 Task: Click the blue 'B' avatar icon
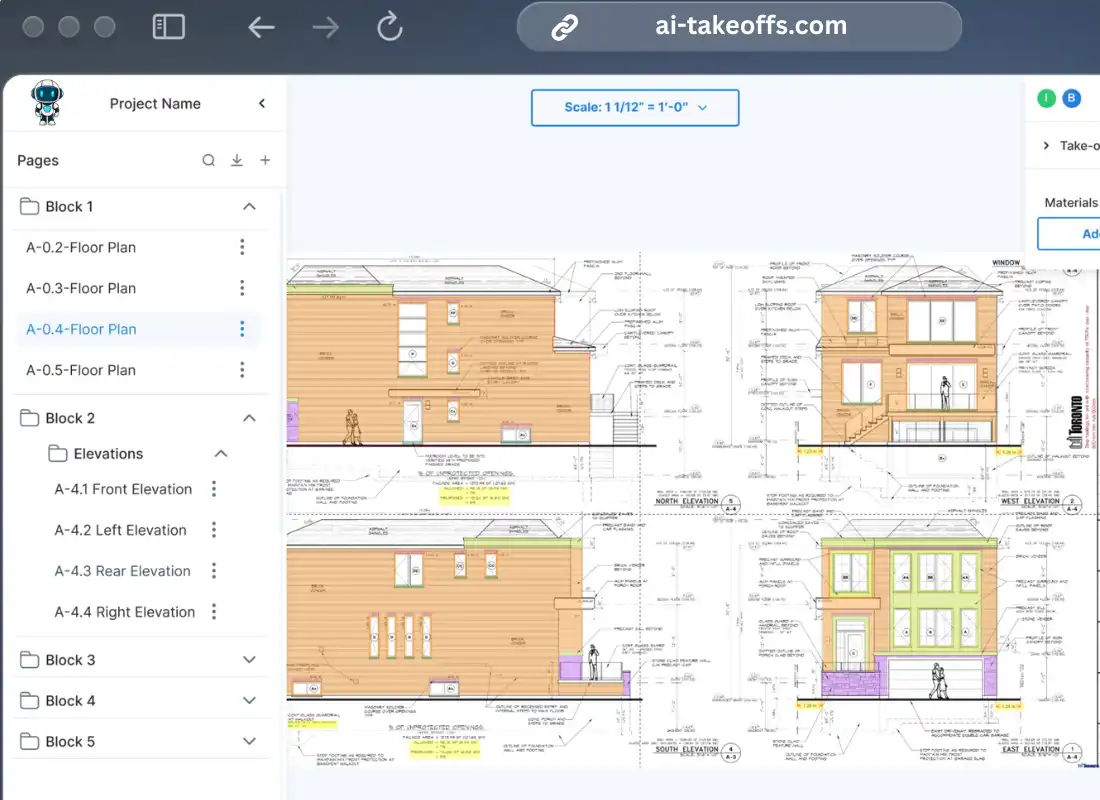1071,98
